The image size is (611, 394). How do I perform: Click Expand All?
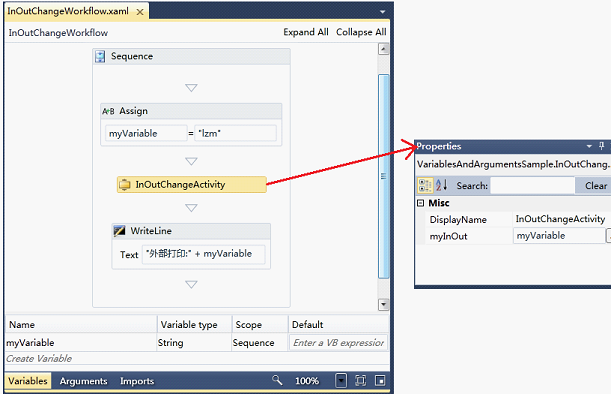coord(306,32)
